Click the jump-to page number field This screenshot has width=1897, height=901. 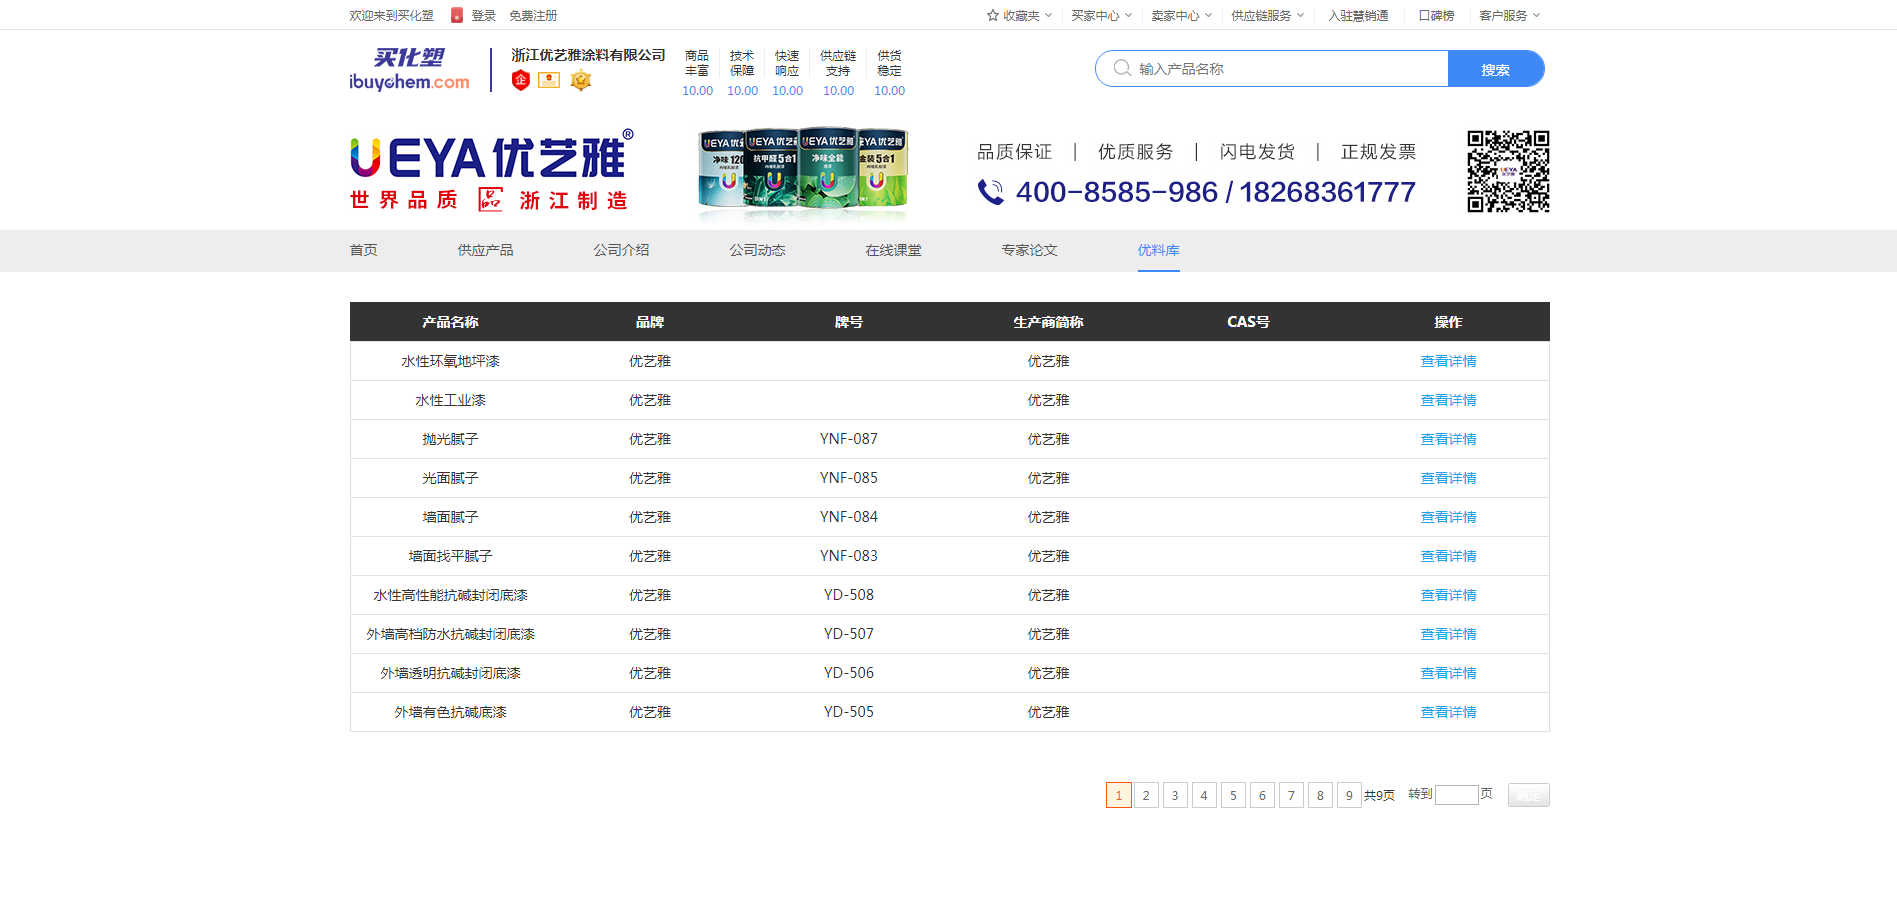[1457, 795]
